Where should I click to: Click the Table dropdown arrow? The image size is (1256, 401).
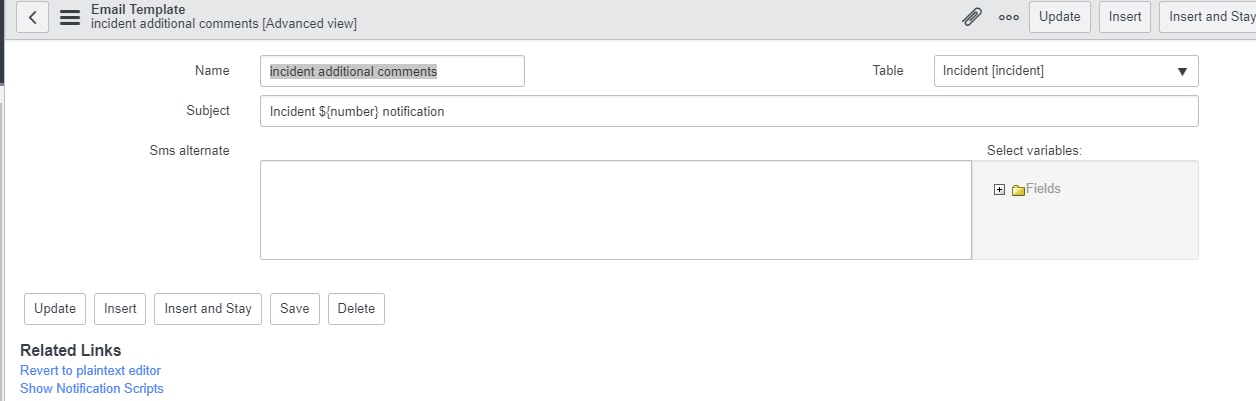[x=1182, y=71]
